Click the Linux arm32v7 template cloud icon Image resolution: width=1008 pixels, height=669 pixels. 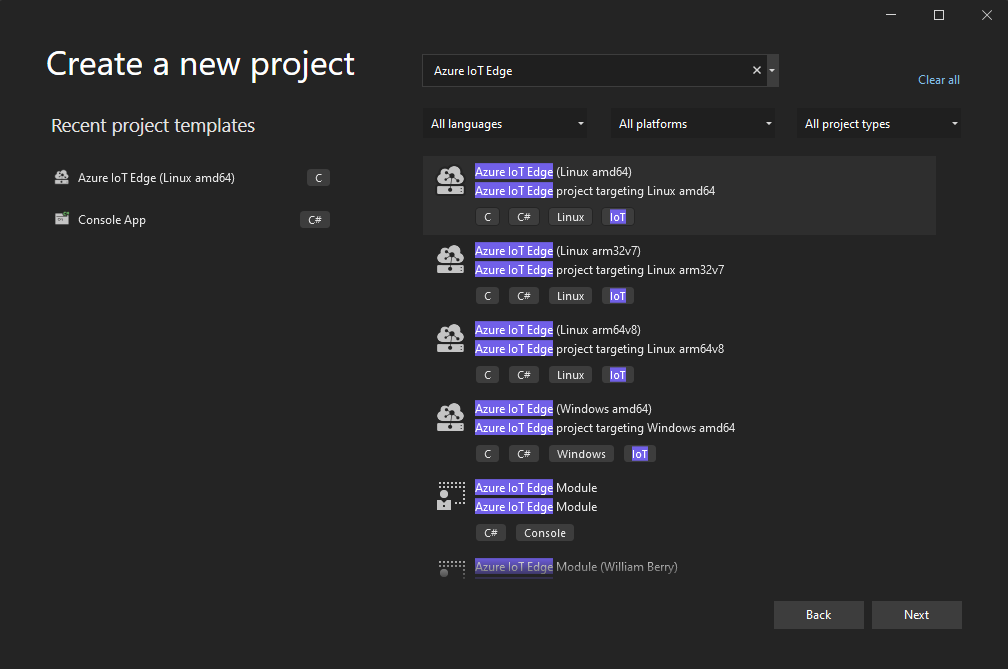pyautogui.click(x=450, y=260)
